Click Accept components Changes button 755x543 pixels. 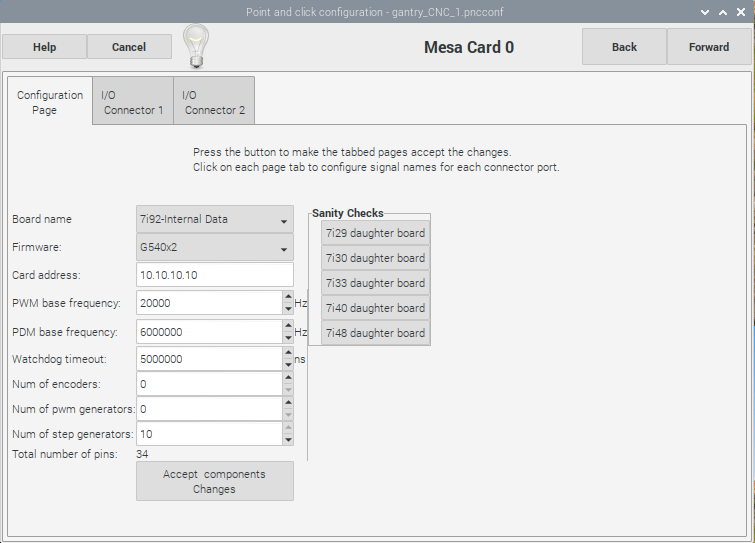tap(215, 481)
